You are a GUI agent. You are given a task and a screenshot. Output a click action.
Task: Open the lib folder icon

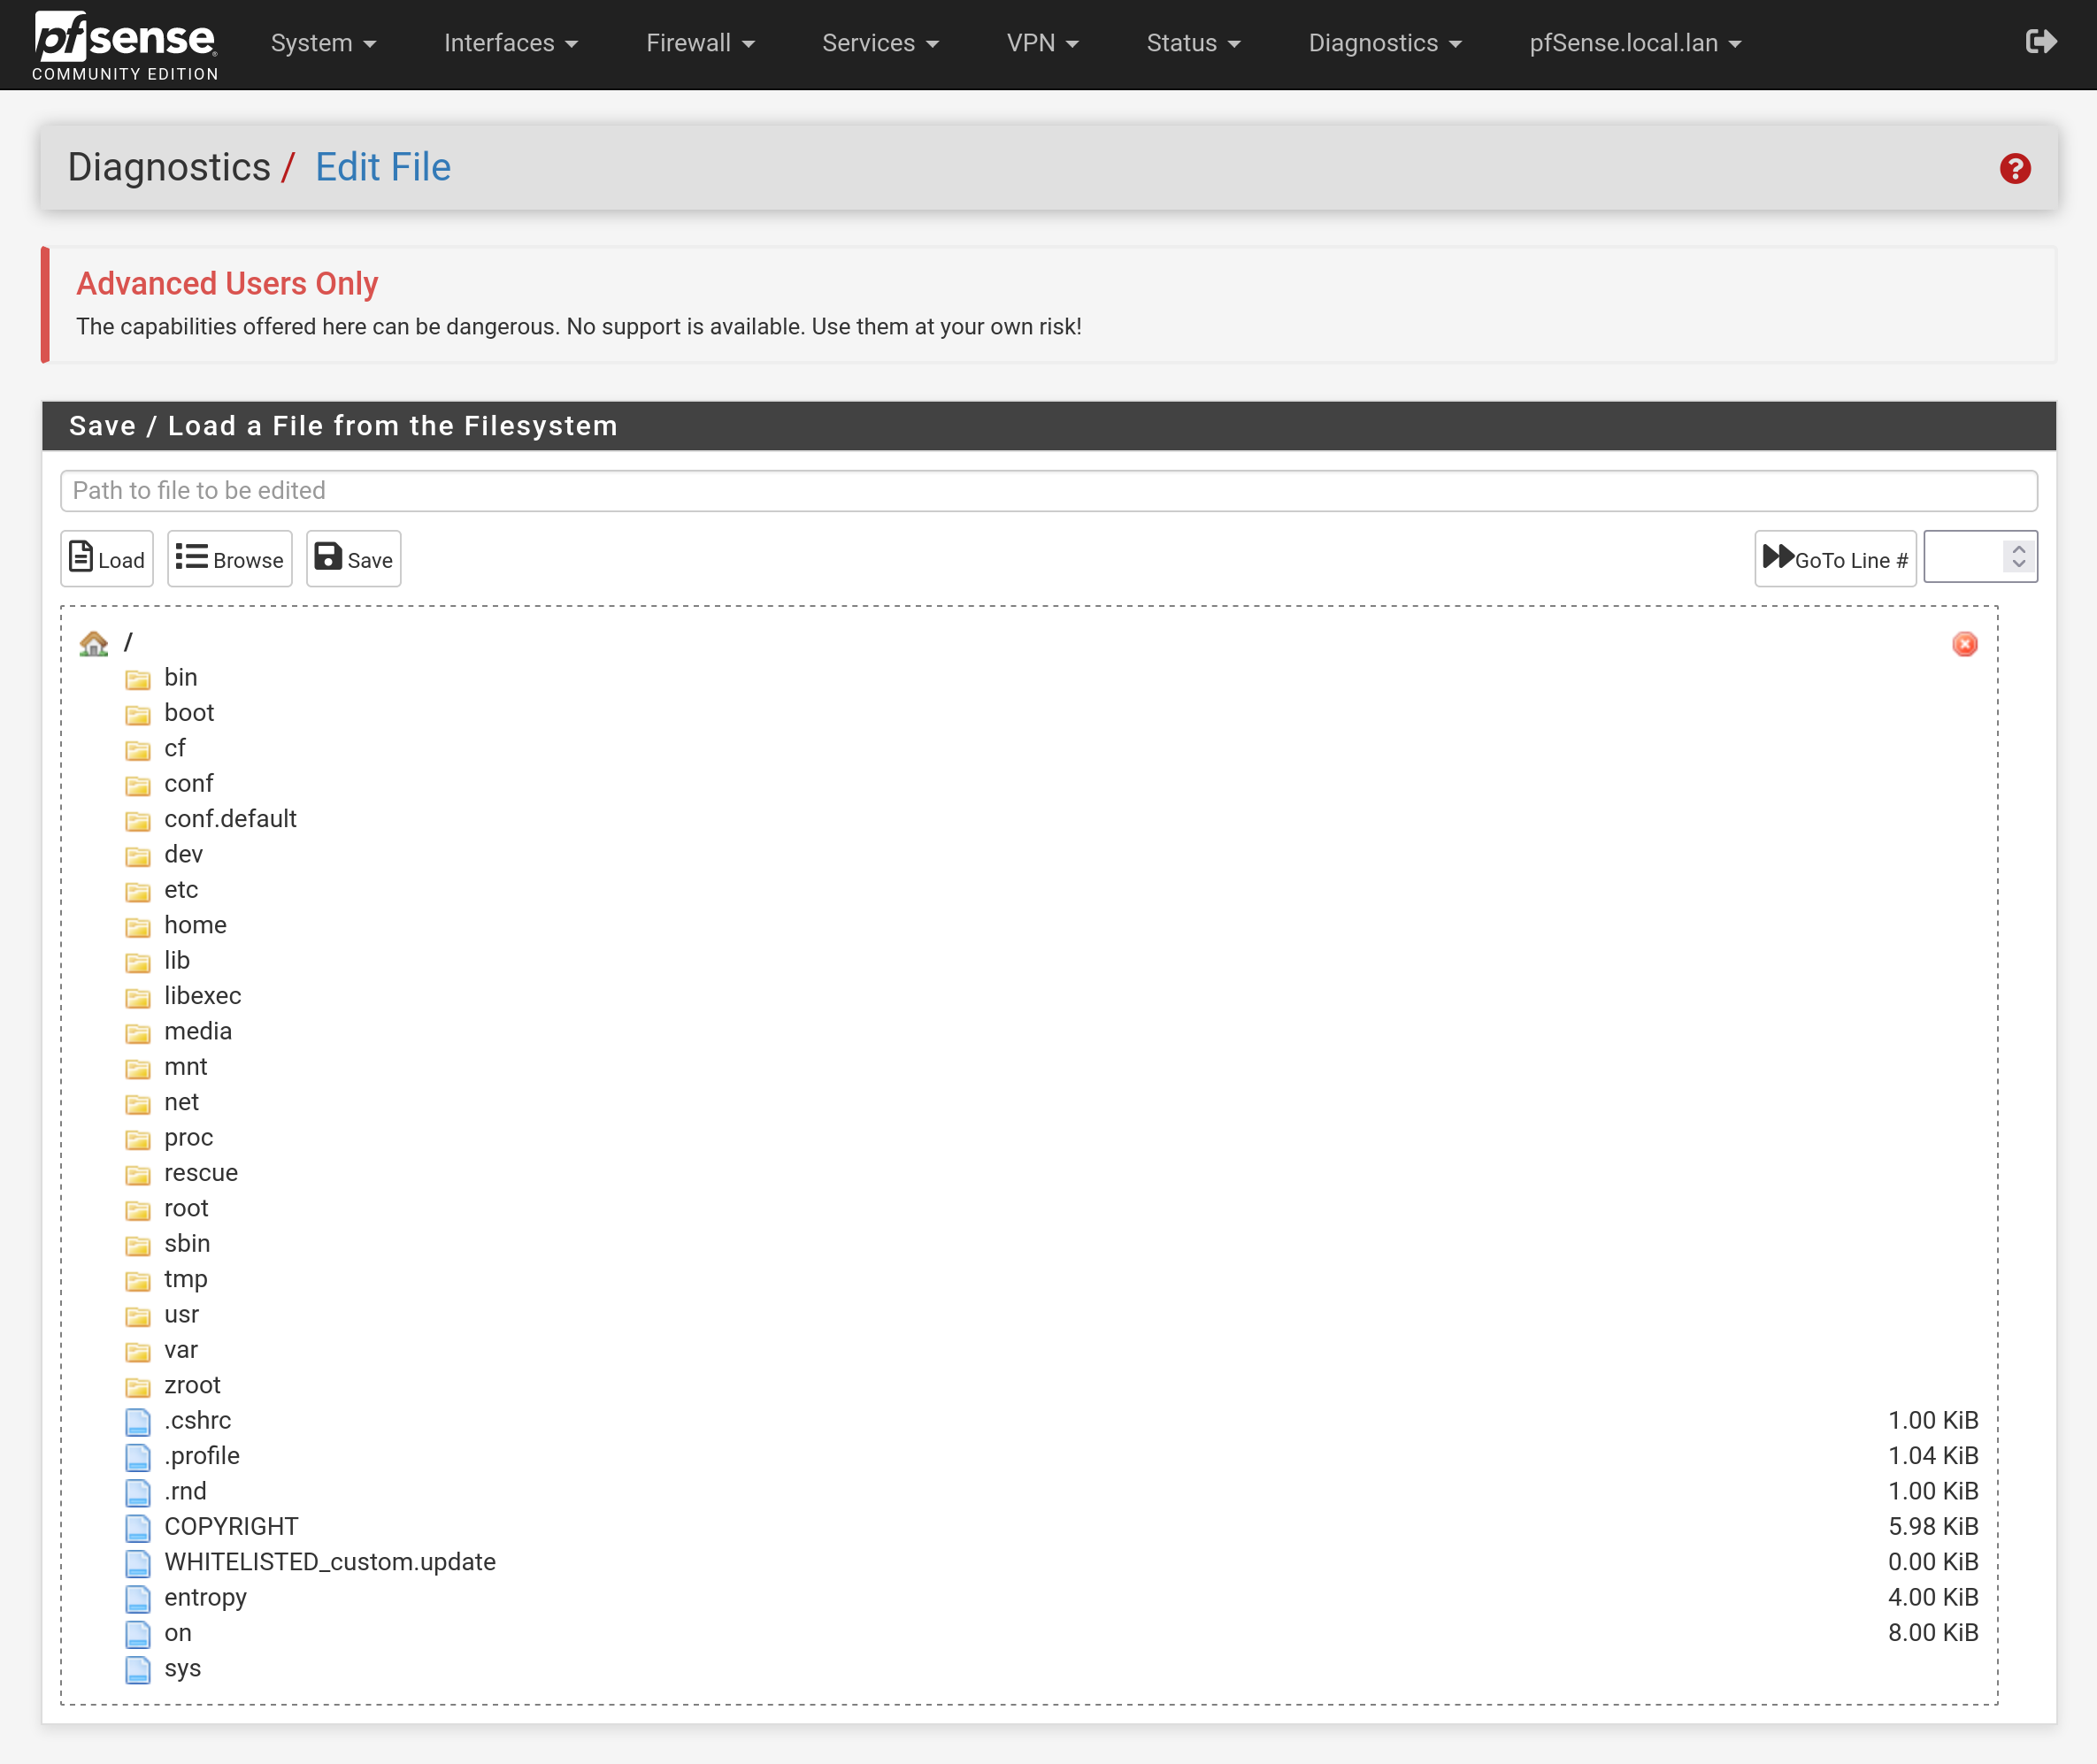pos(138,963)
